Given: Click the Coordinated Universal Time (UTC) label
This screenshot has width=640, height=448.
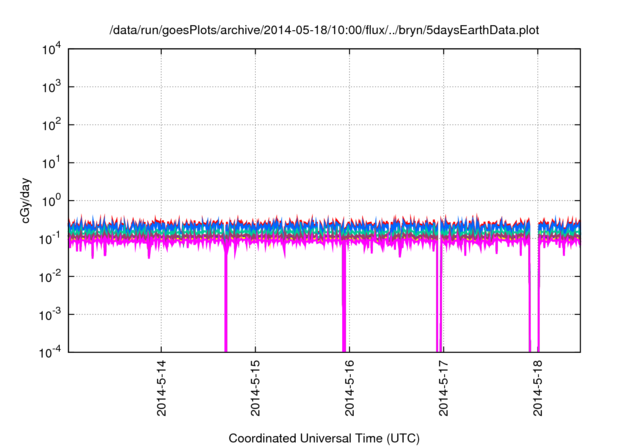Looking at the screenshot, I should click(x=324, y=438).
